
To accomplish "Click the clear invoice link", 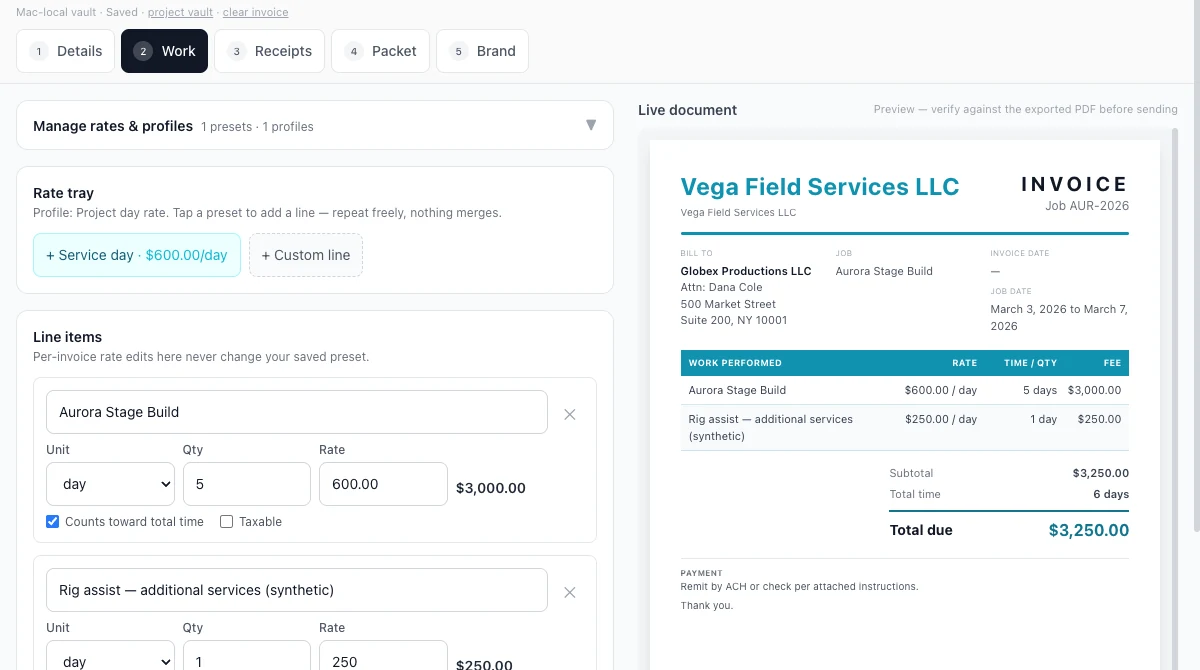I will click(x=255, y=13).
